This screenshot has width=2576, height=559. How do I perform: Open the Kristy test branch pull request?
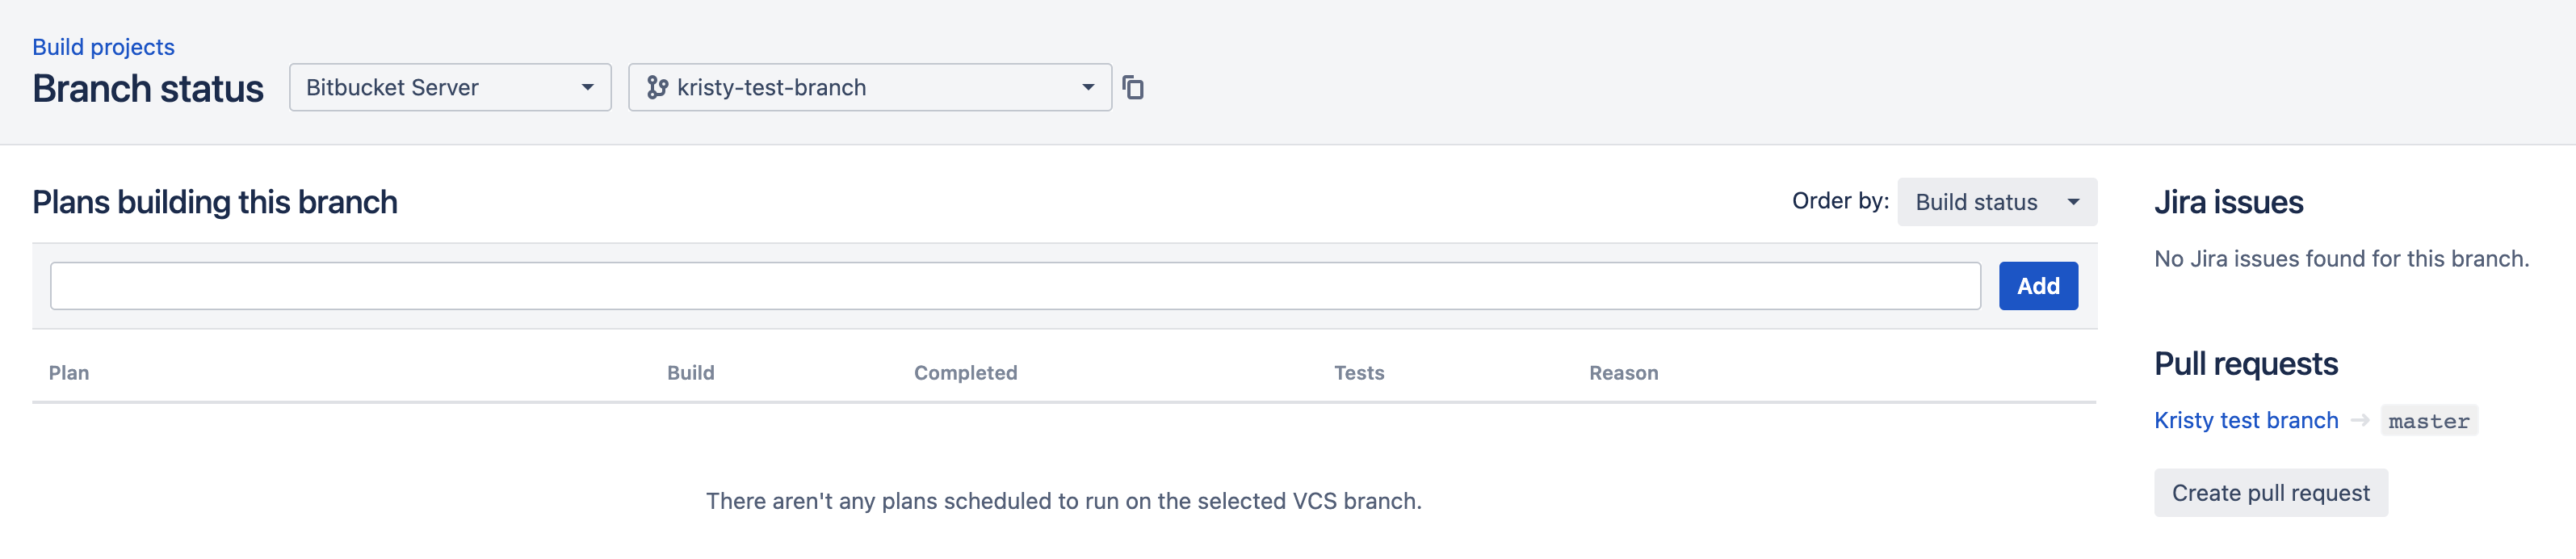click(2246, 420)
